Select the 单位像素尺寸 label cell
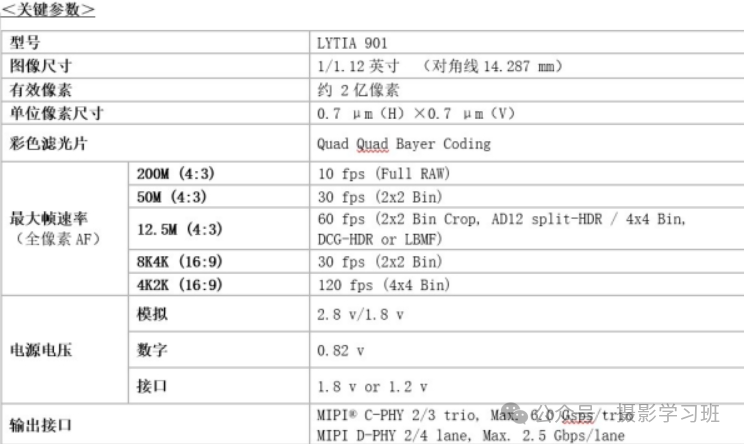Image resolution: width=744 pixels, height=444 pixels. tap(156, 113)
